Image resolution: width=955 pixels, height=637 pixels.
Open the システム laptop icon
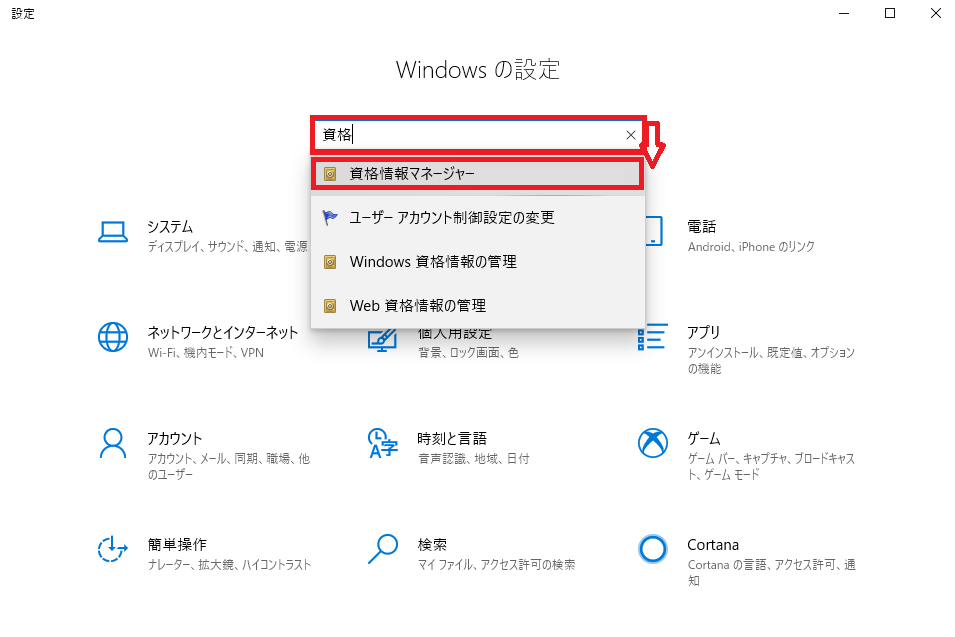pyautogui.click(x=113, y=232)
